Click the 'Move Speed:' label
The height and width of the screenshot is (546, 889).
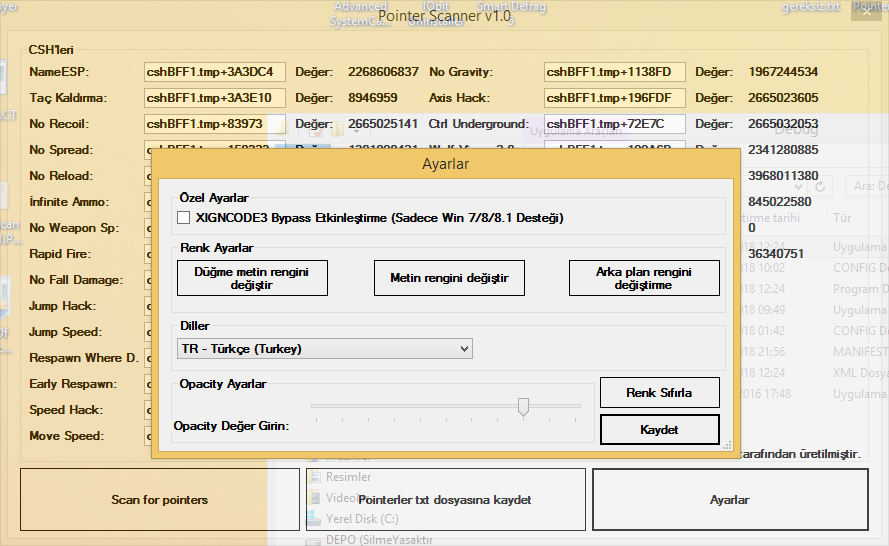coord(67,436)
